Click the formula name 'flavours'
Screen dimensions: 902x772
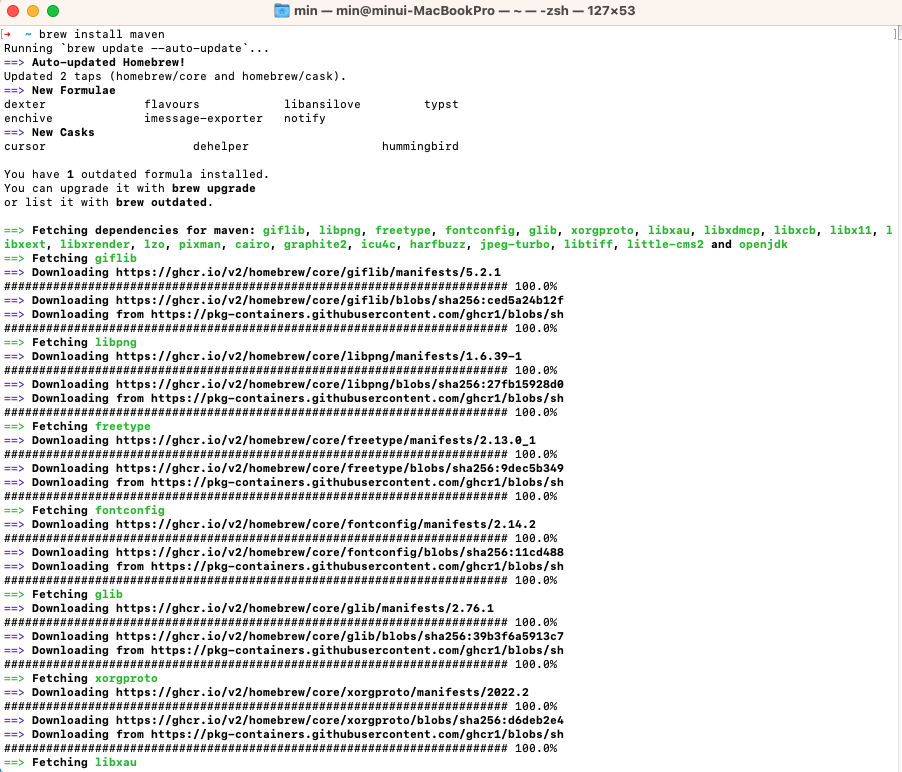click(171, 104)
